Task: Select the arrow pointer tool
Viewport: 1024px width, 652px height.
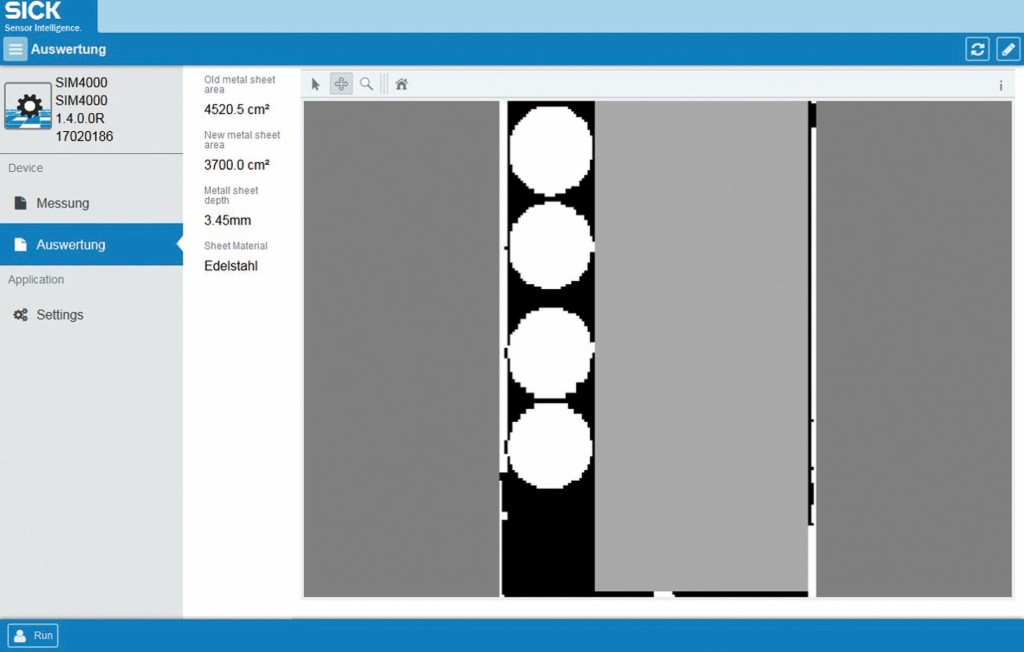Action: tap(316, 85)
